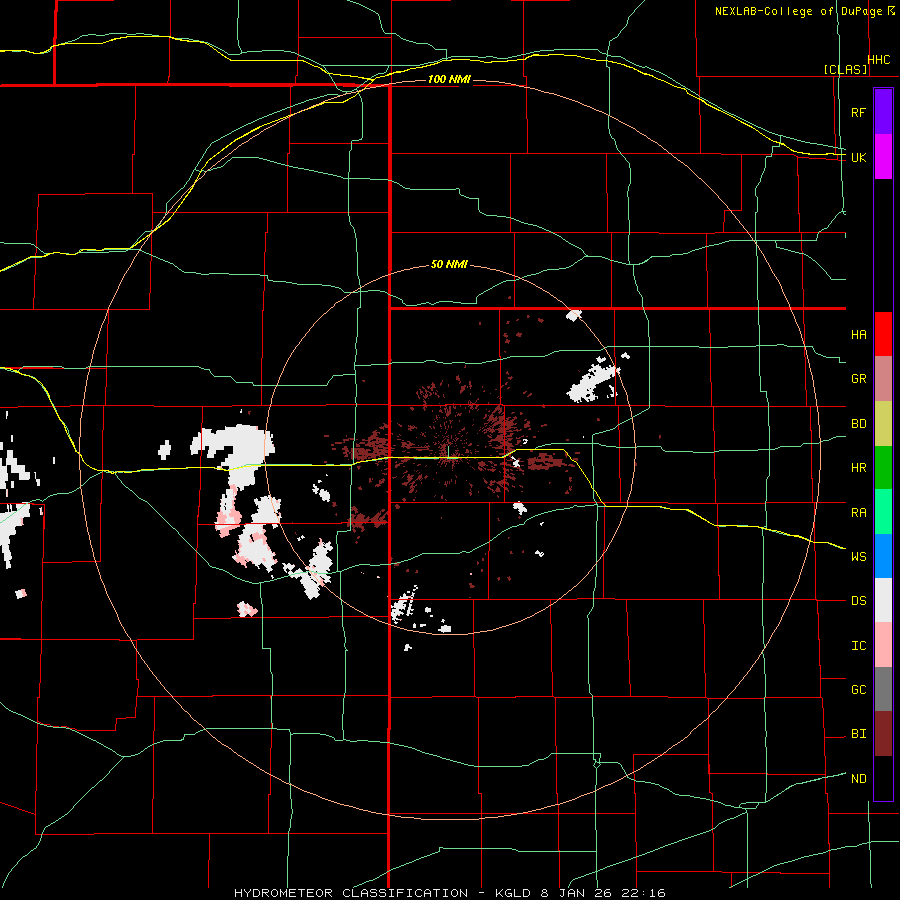Click the [CLAS] units label

coord(845,69)
